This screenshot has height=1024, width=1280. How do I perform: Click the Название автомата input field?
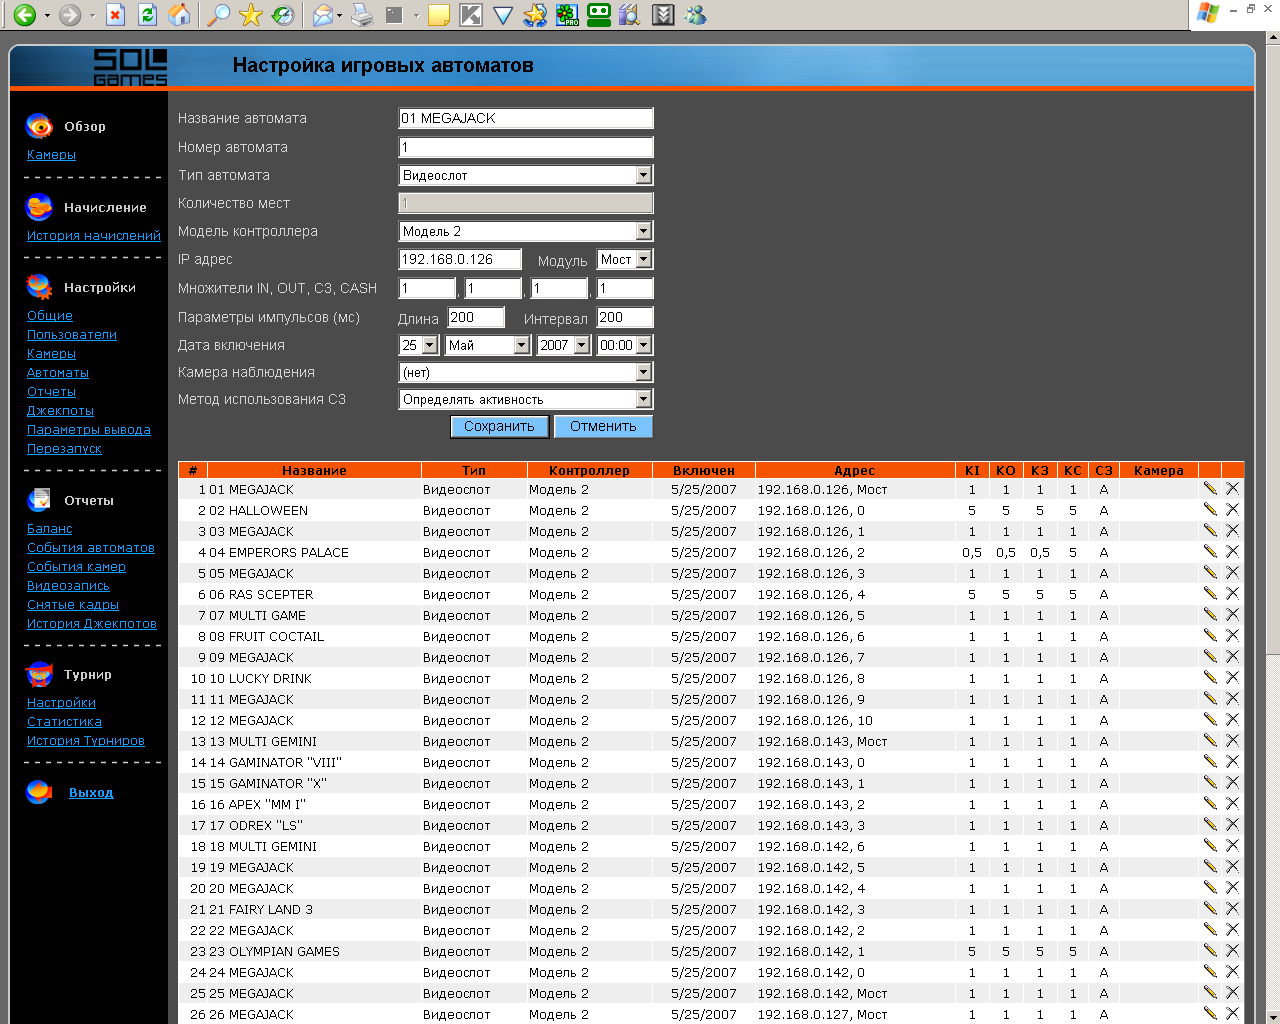[526, 118]
